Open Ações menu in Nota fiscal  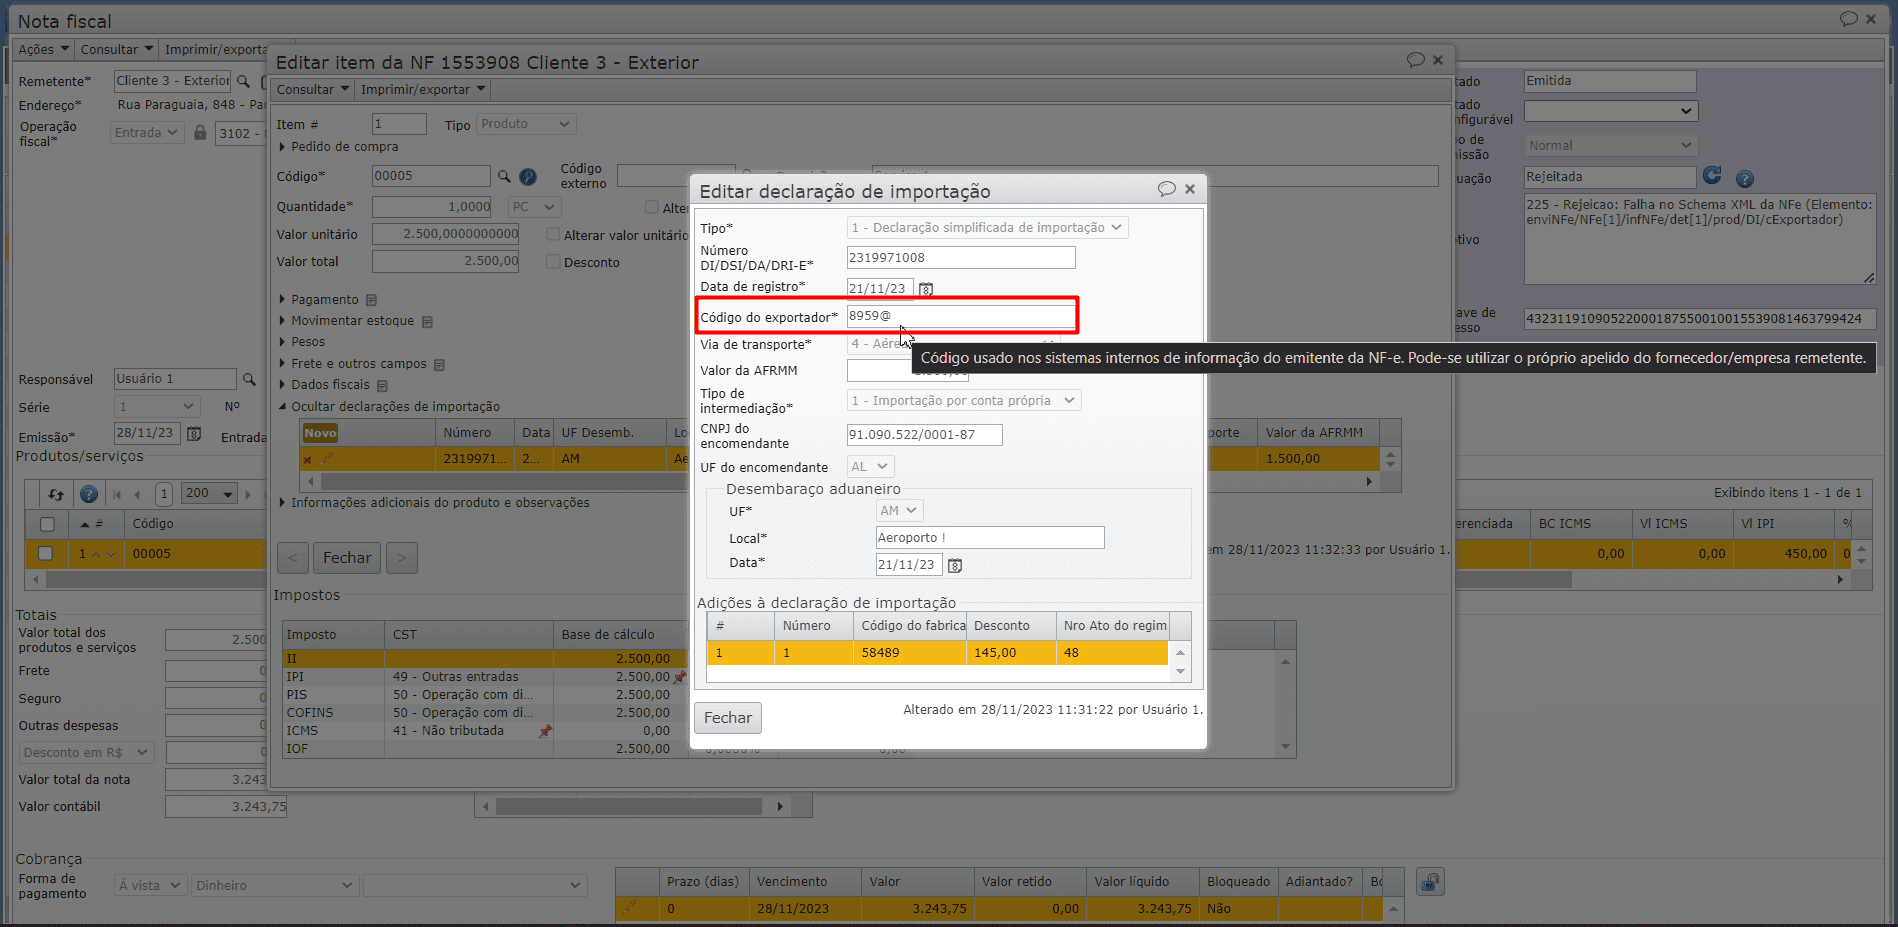tap(44, 49)
